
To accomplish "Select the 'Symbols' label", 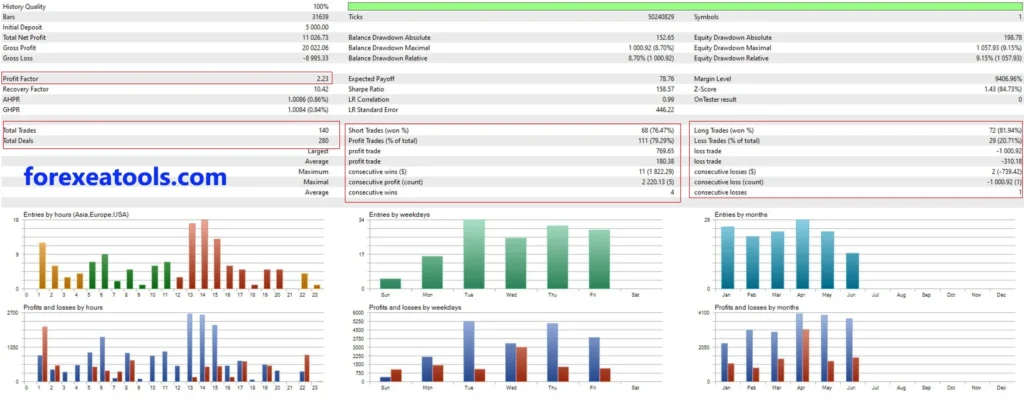I will click(707, 17).
